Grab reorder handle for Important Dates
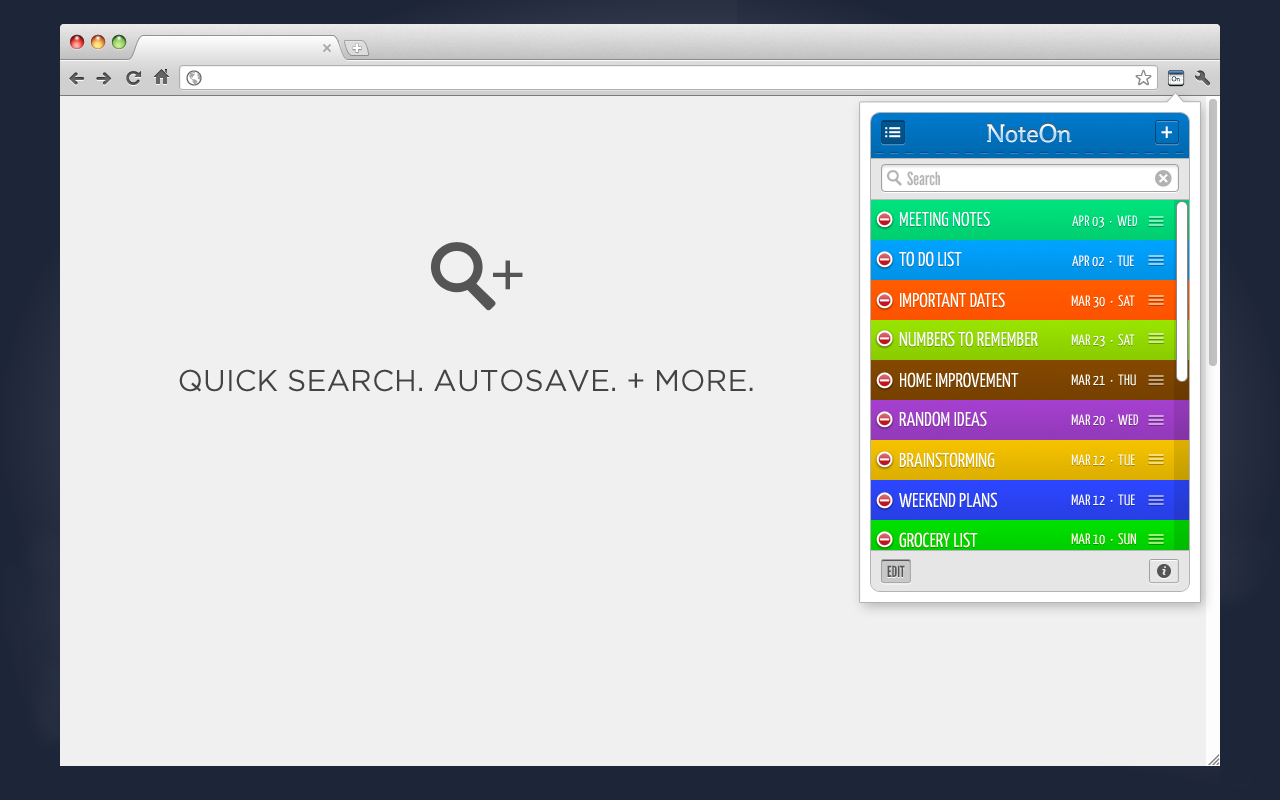This screenshot has width=1280, height=800. (1156, 300)
